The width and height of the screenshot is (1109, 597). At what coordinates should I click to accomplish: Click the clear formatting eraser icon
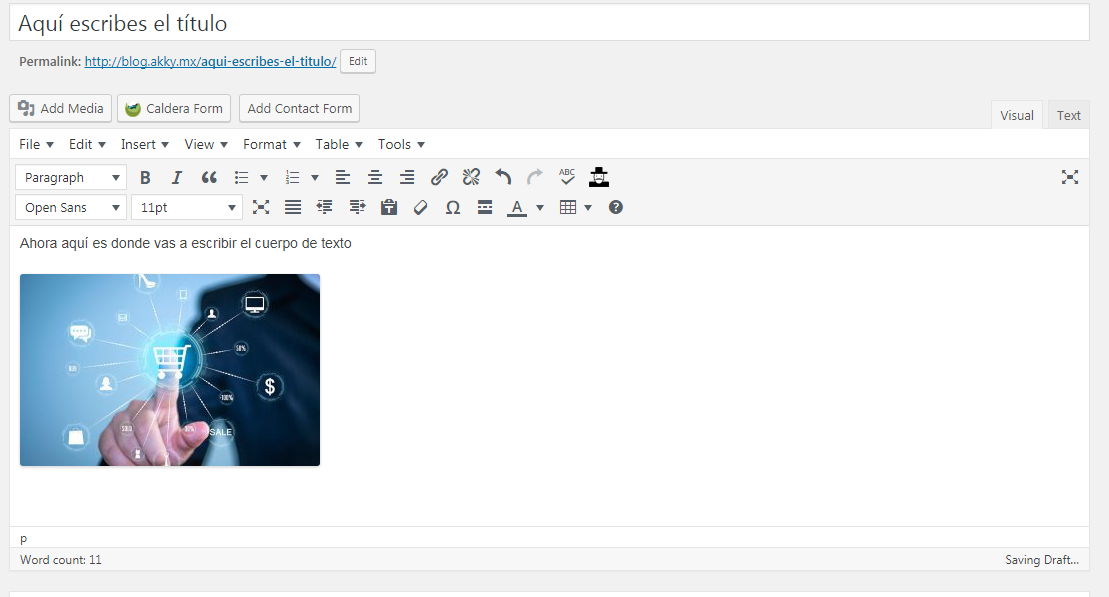tap(421, 208)
